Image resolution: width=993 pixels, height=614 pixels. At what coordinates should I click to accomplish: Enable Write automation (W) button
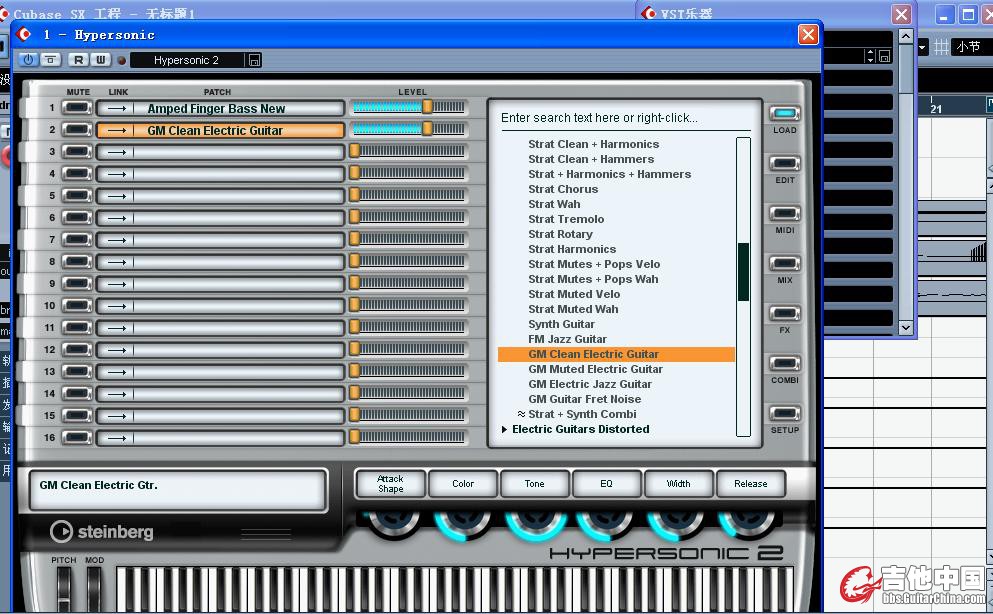101,60
